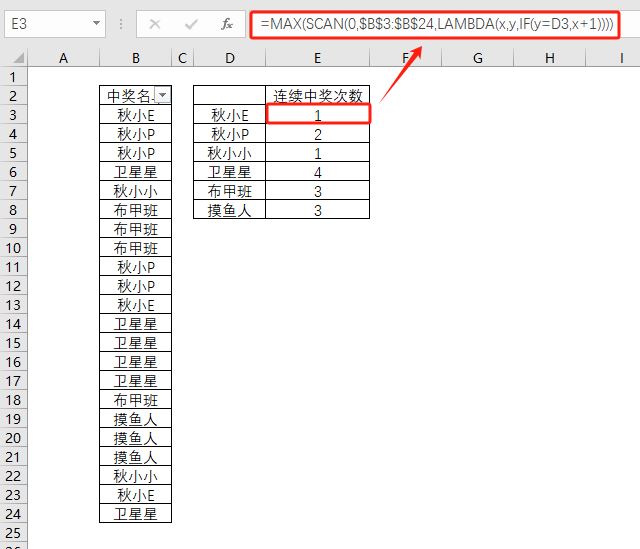
Task: Select cell B21 containing 摸鱼人
Action: (x=136, y=457)
